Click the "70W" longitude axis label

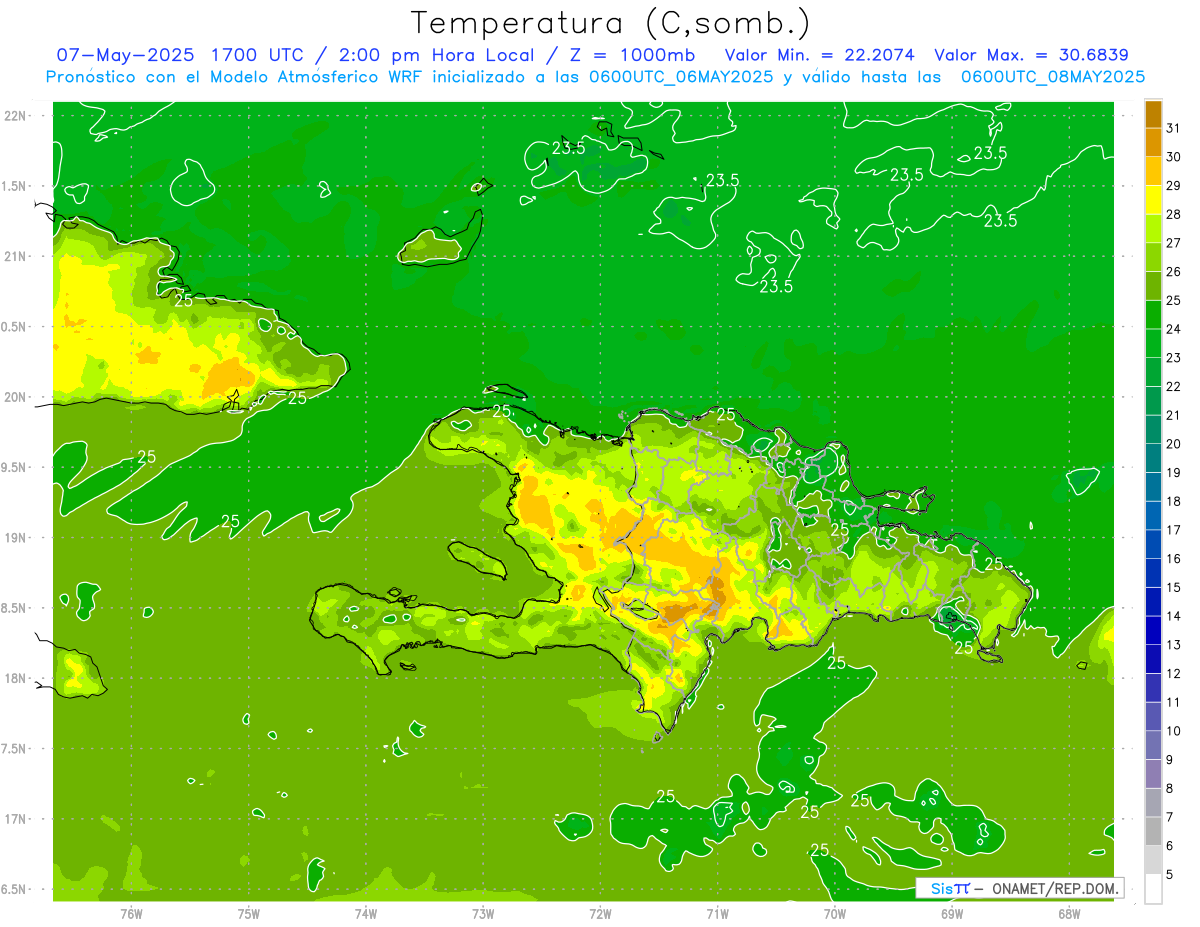tap(835, 914)
